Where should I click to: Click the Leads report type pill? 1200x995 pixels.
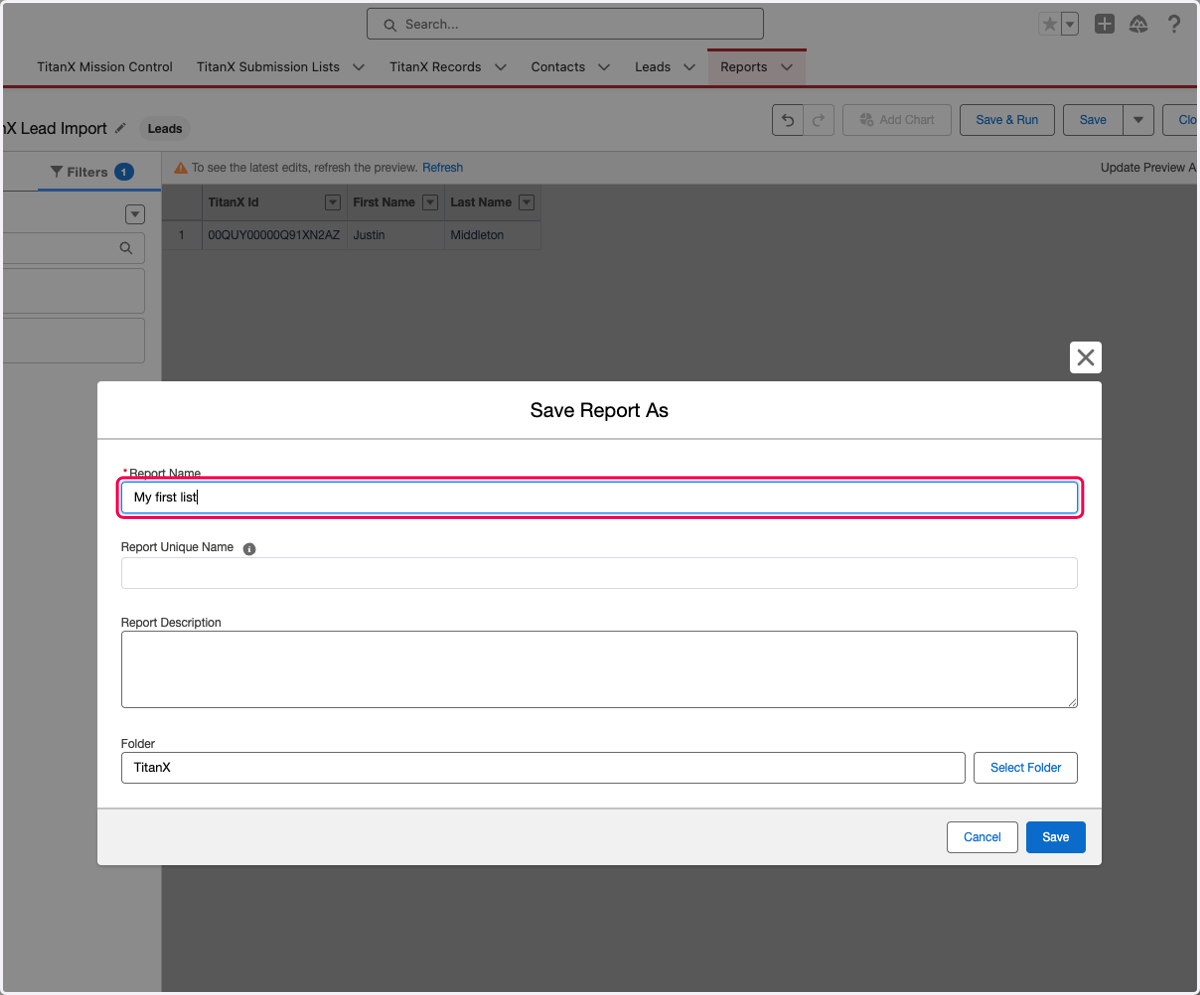point(165,129)
